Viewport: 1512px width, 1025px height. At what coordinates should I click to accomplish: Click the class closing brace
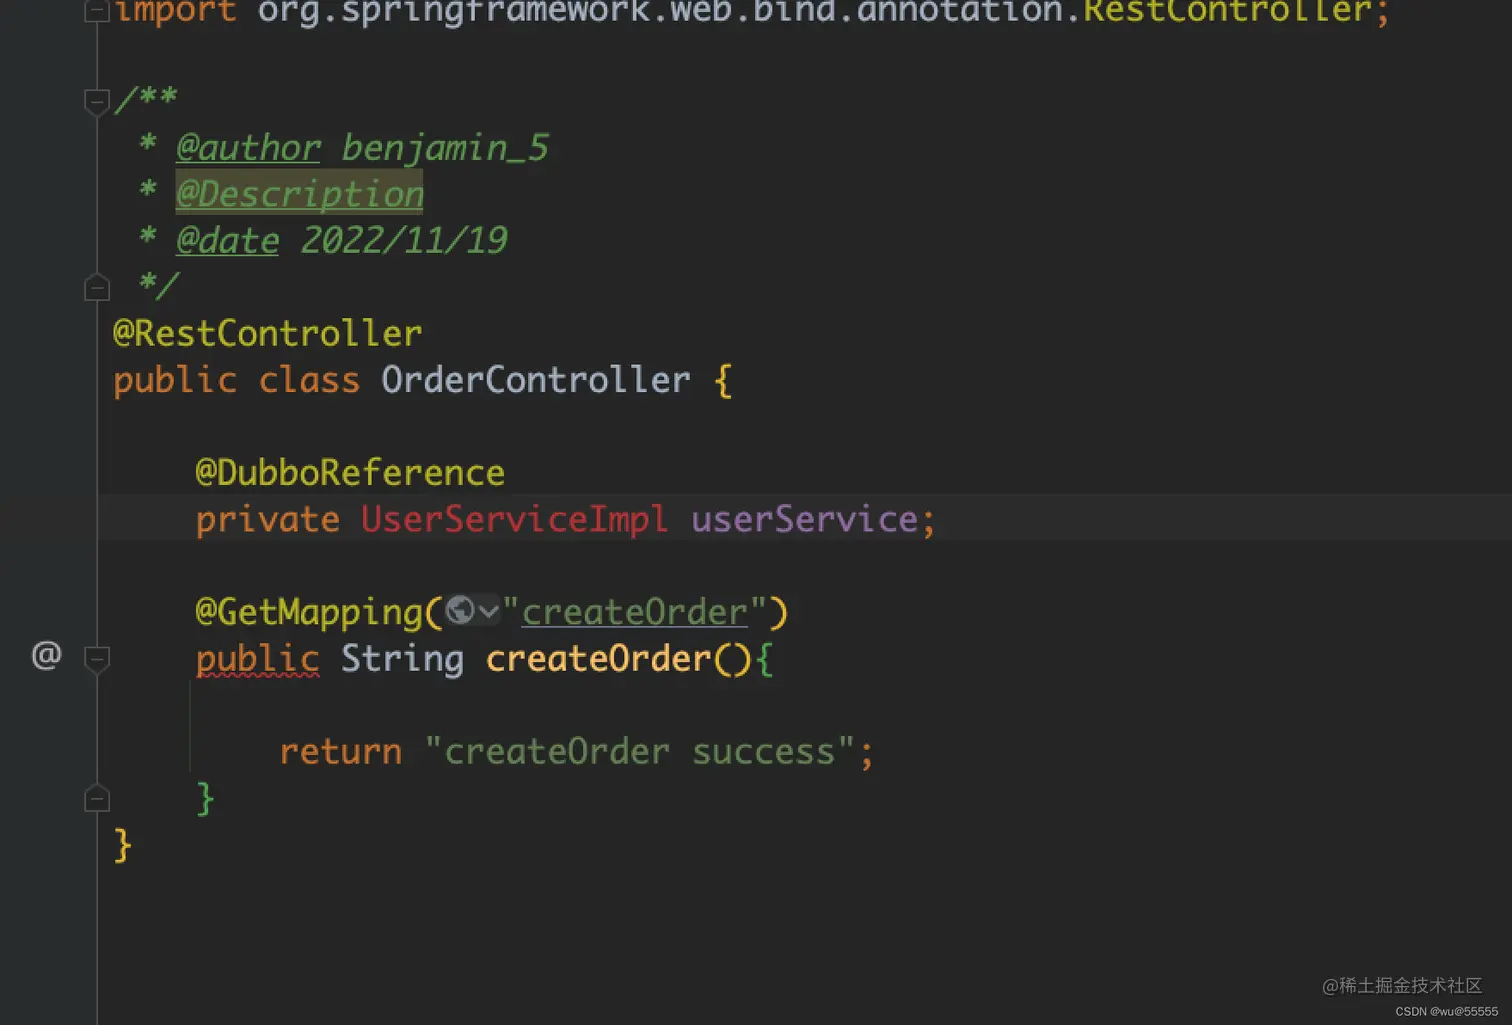click(122, 845)
